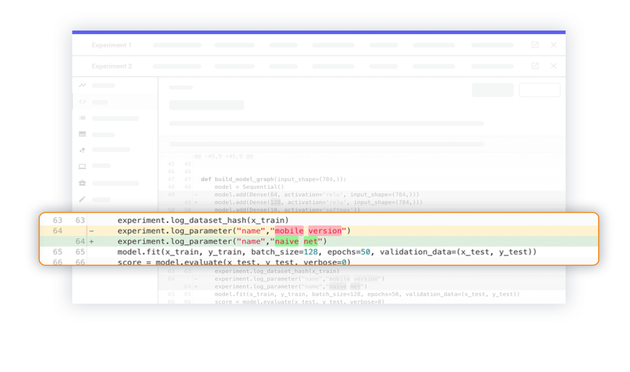Open the briefcase icon in sidebar
The height and width of the screenshot is (372, 630).
pyautogui.click(x=82, y=183)
